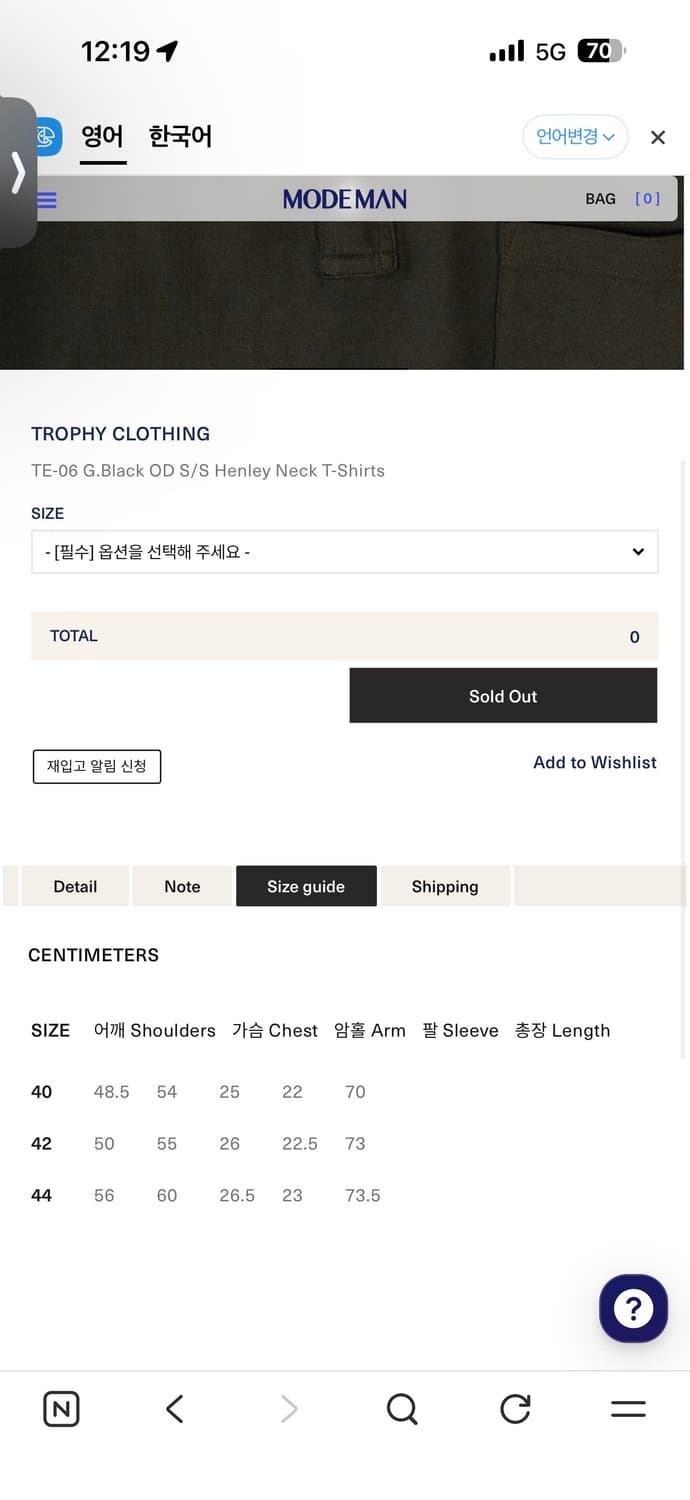Open the help question mark bubble
This screenshot has width=690, height=1500.
coord(633,1308)
